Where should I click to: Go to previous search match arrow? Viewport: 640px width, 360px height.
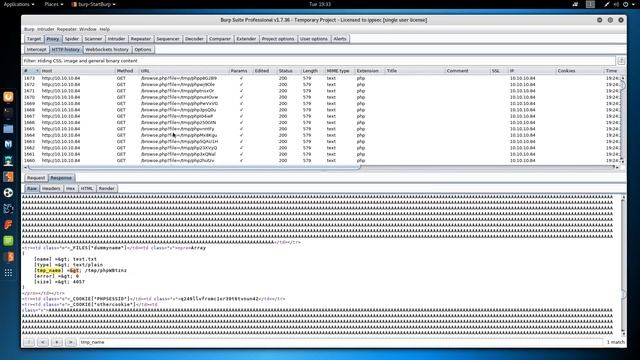click(x=43, y=342)
